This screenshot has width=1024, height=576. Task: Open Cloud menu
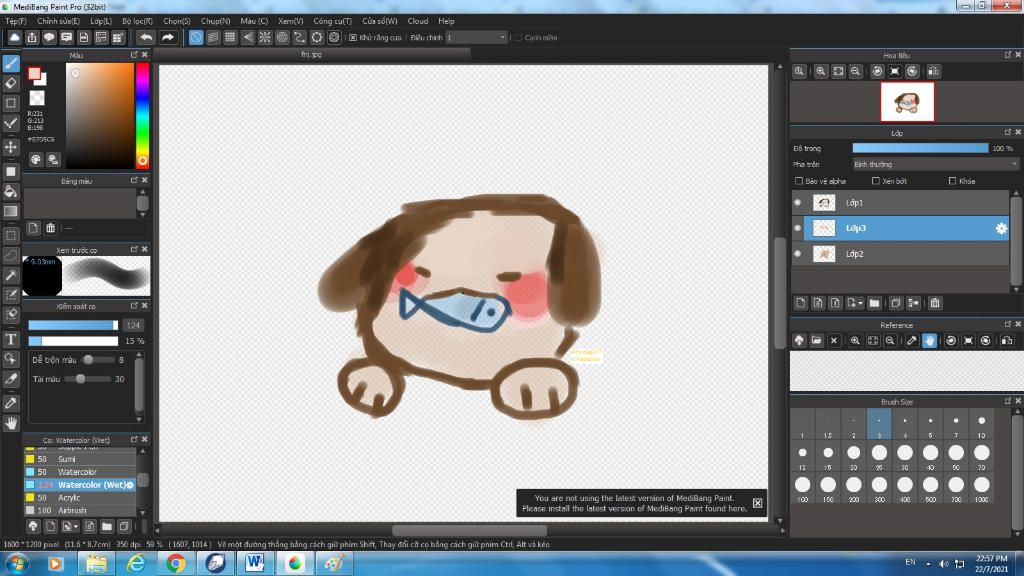[x=417, y=21]
